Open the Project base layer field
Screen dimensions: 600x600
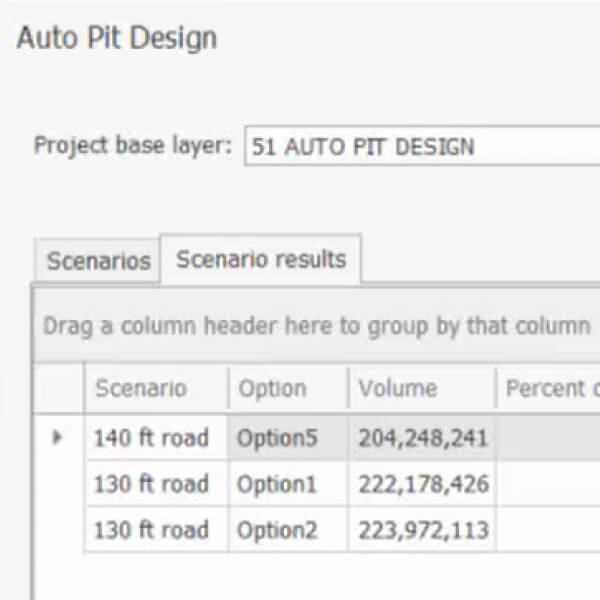(x=422, y=146)
